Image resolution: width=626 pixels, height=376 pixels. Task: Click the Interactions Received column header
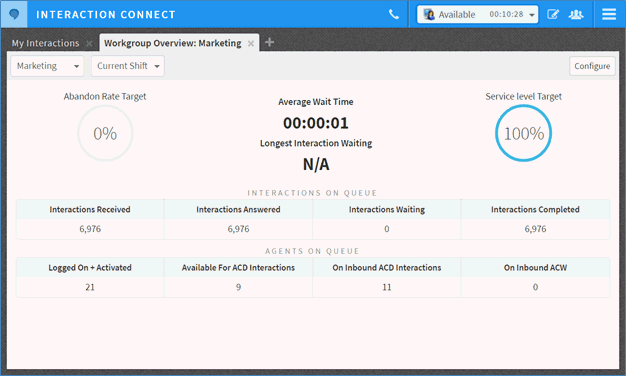pos(90,209)
